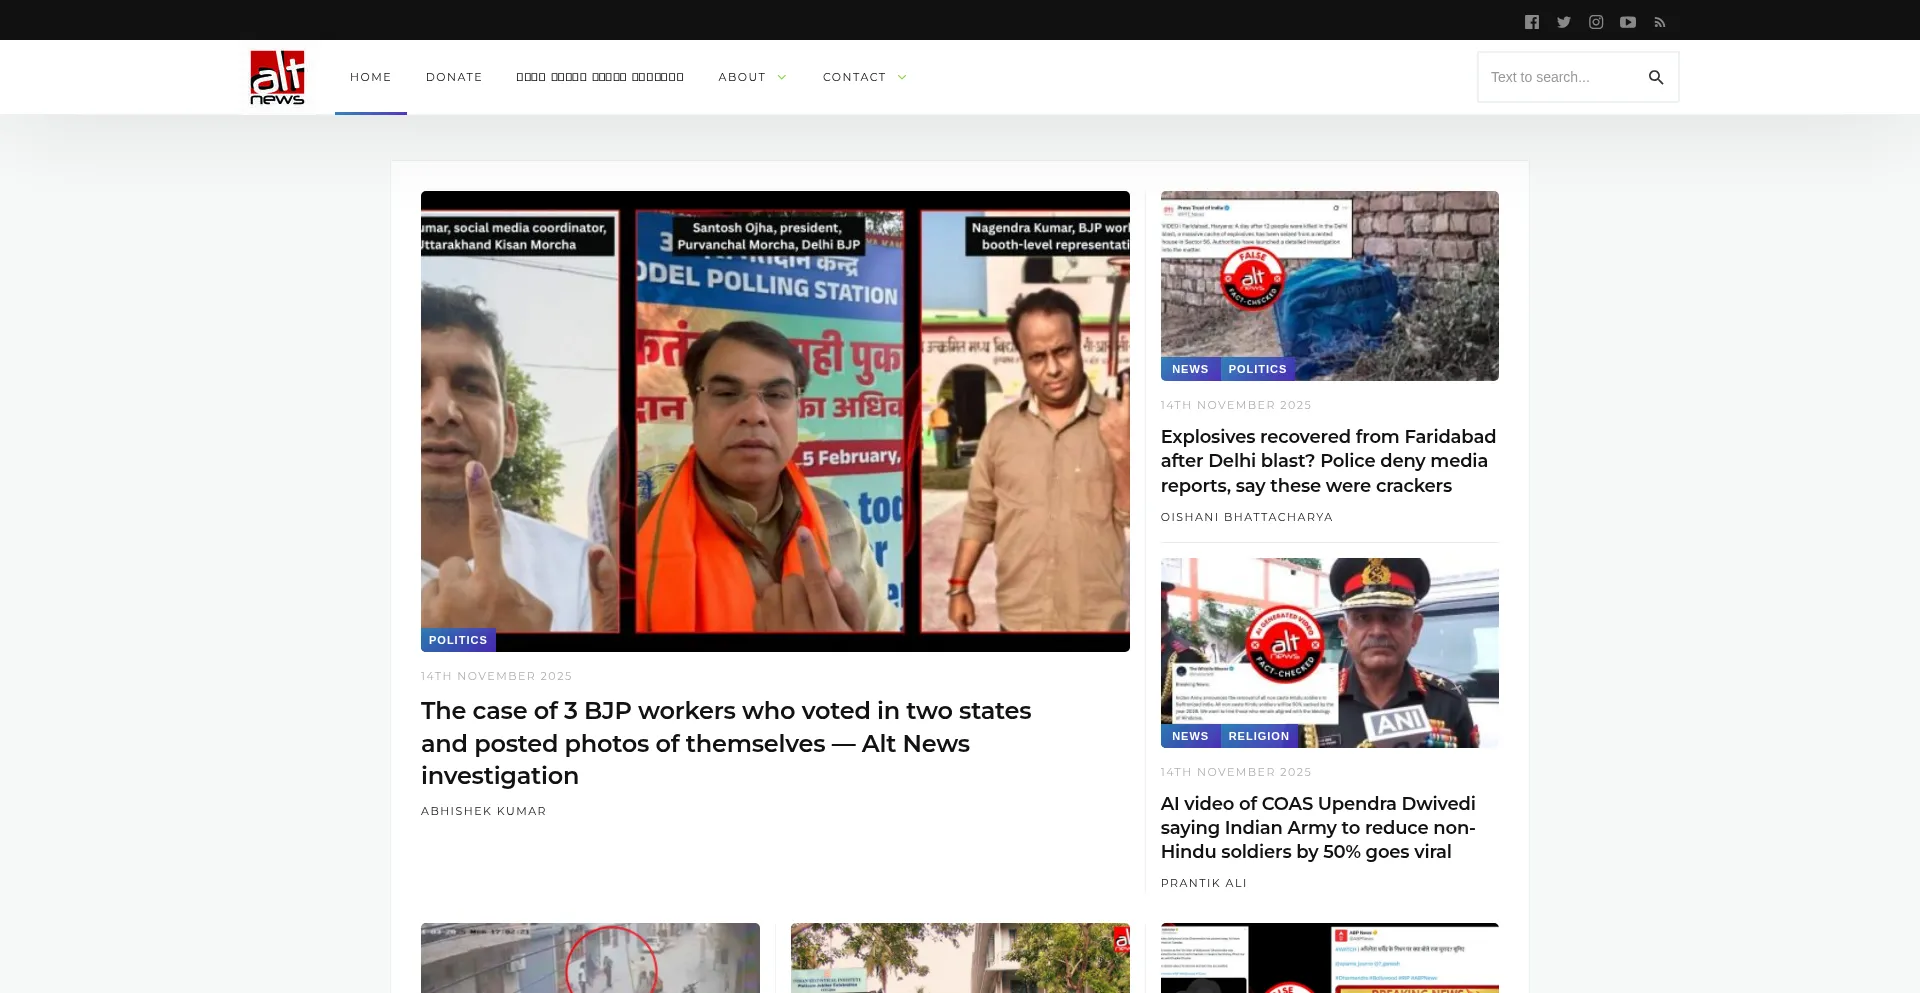This screenshot has width=1920, height=993.
Task: Click the Politics tag on main story
Action: (x=457, y=640)
